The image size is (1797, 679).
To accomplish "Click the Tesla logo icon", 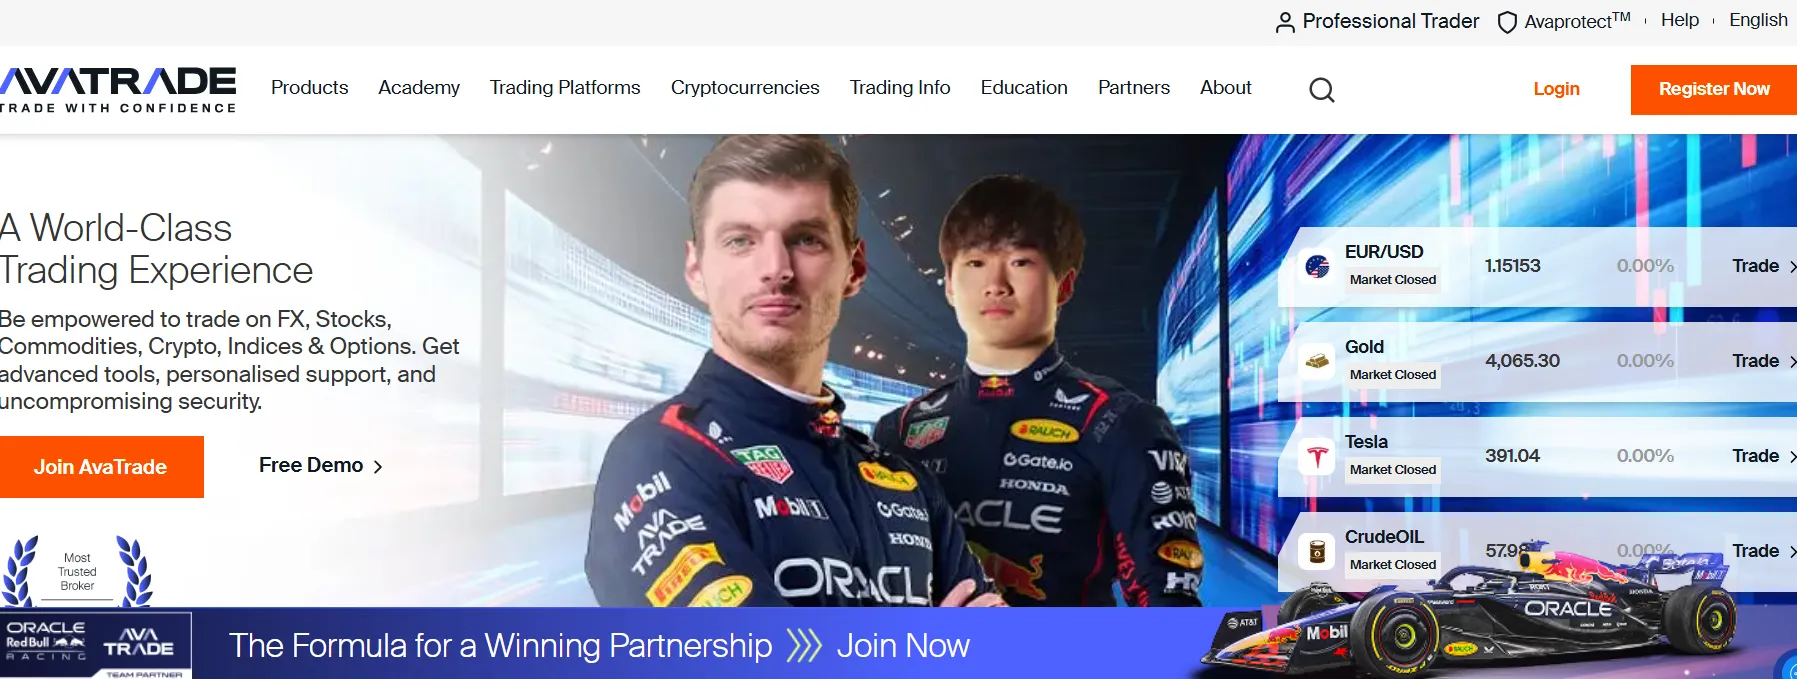I will pos(1317,456).
